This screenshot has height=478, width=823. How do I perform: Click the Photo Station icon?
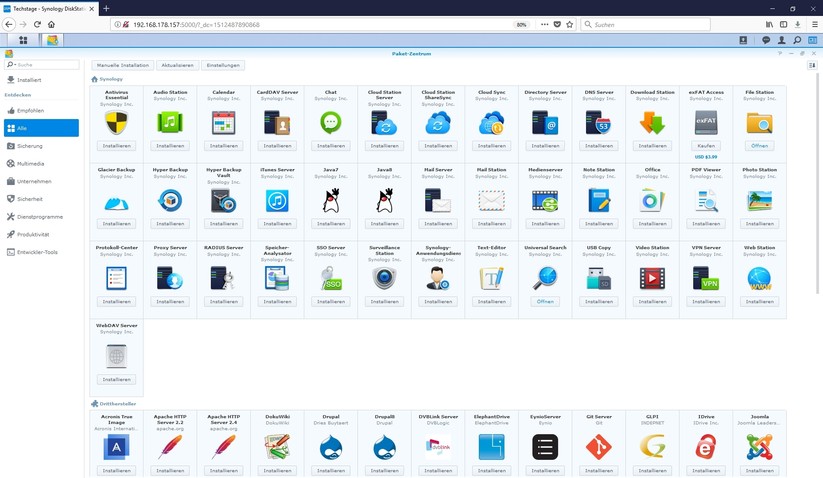[x=759, y=200]
